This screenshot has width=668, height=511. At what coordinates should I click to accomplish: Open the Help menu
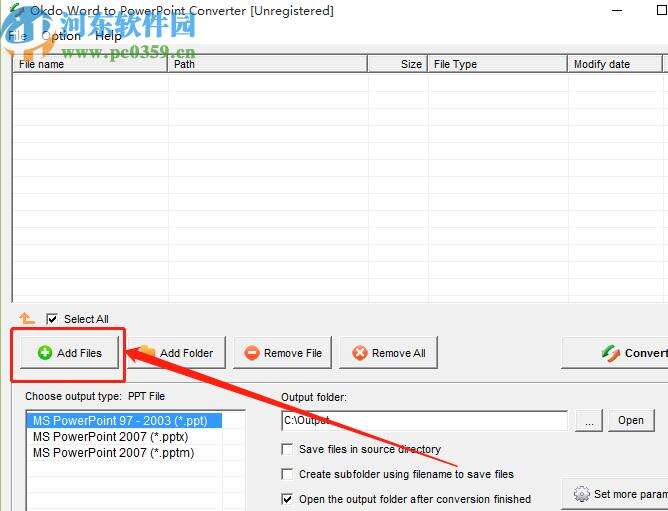108,36
